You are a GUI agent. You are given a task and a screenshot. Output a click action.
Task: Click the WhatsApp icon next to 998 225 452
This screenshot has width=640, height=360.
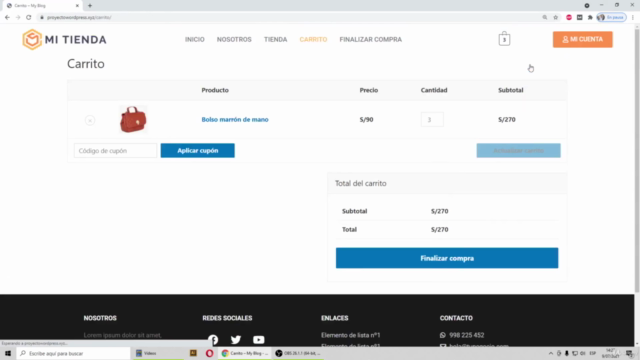click(x=443, y=335)
